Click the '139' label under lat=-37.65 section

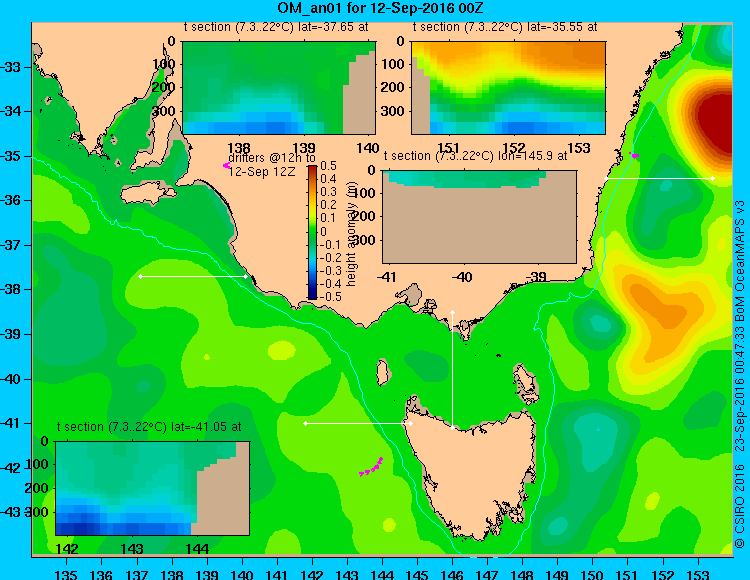point(304,148)
